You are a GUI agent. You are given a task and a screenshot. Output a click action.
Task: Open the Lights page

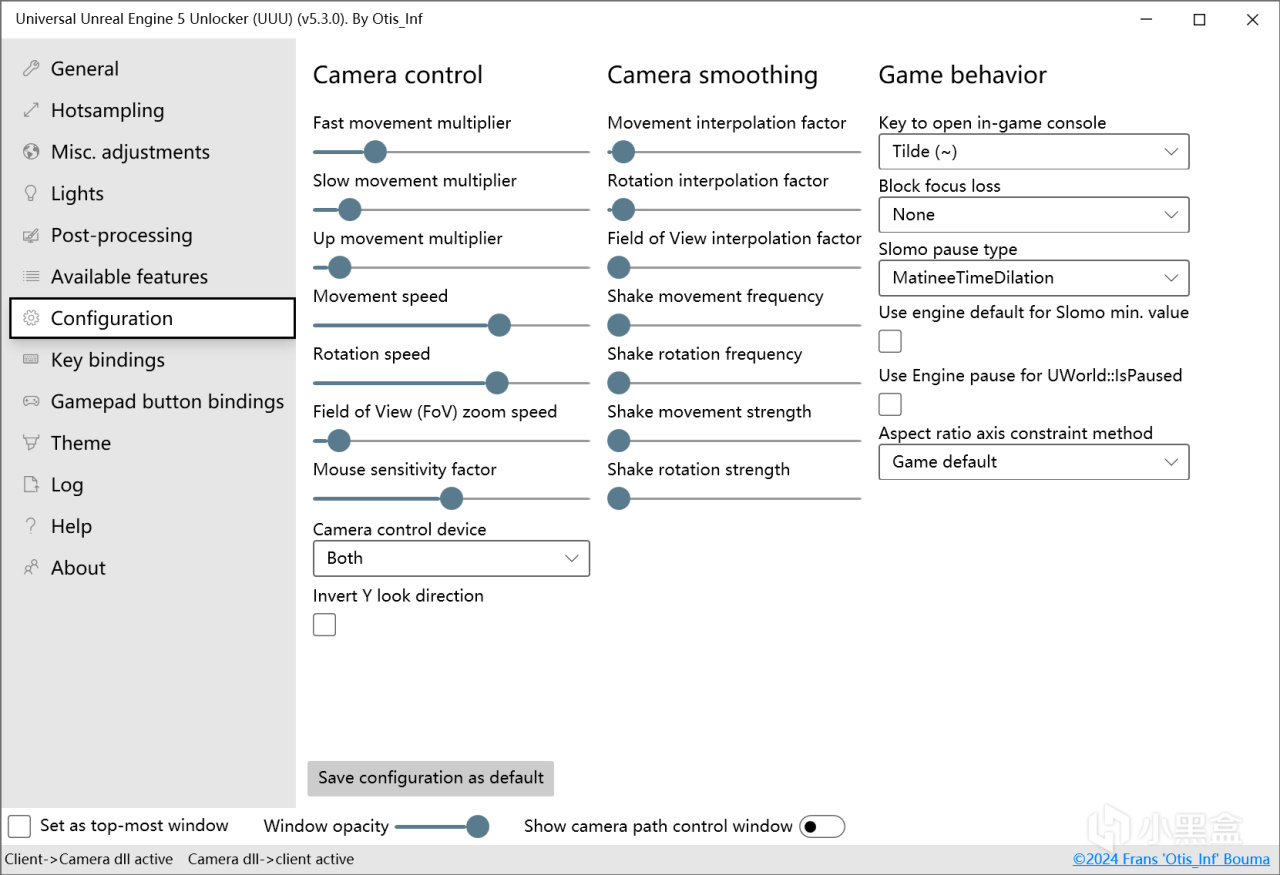click(152, 194)
